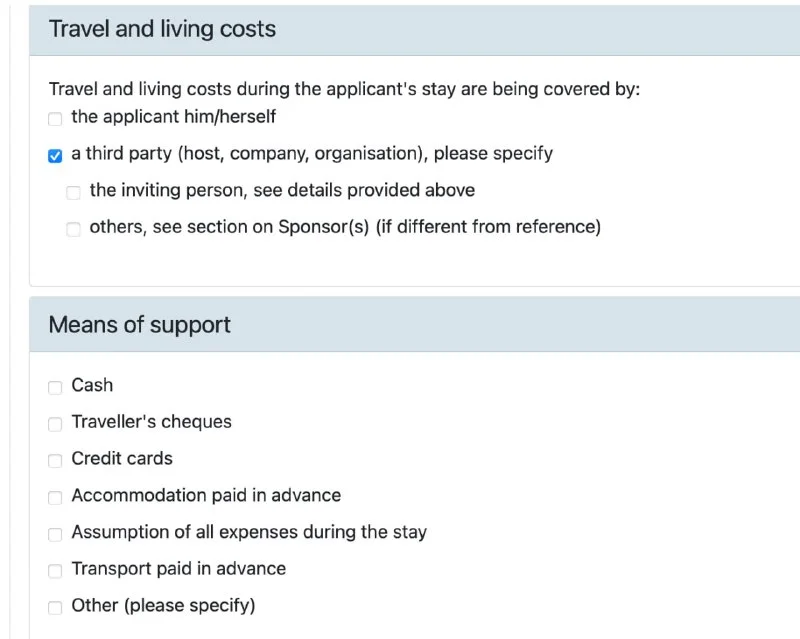
Task: Tick 'the inviting person' checkbox
Action: coord(73,192)
